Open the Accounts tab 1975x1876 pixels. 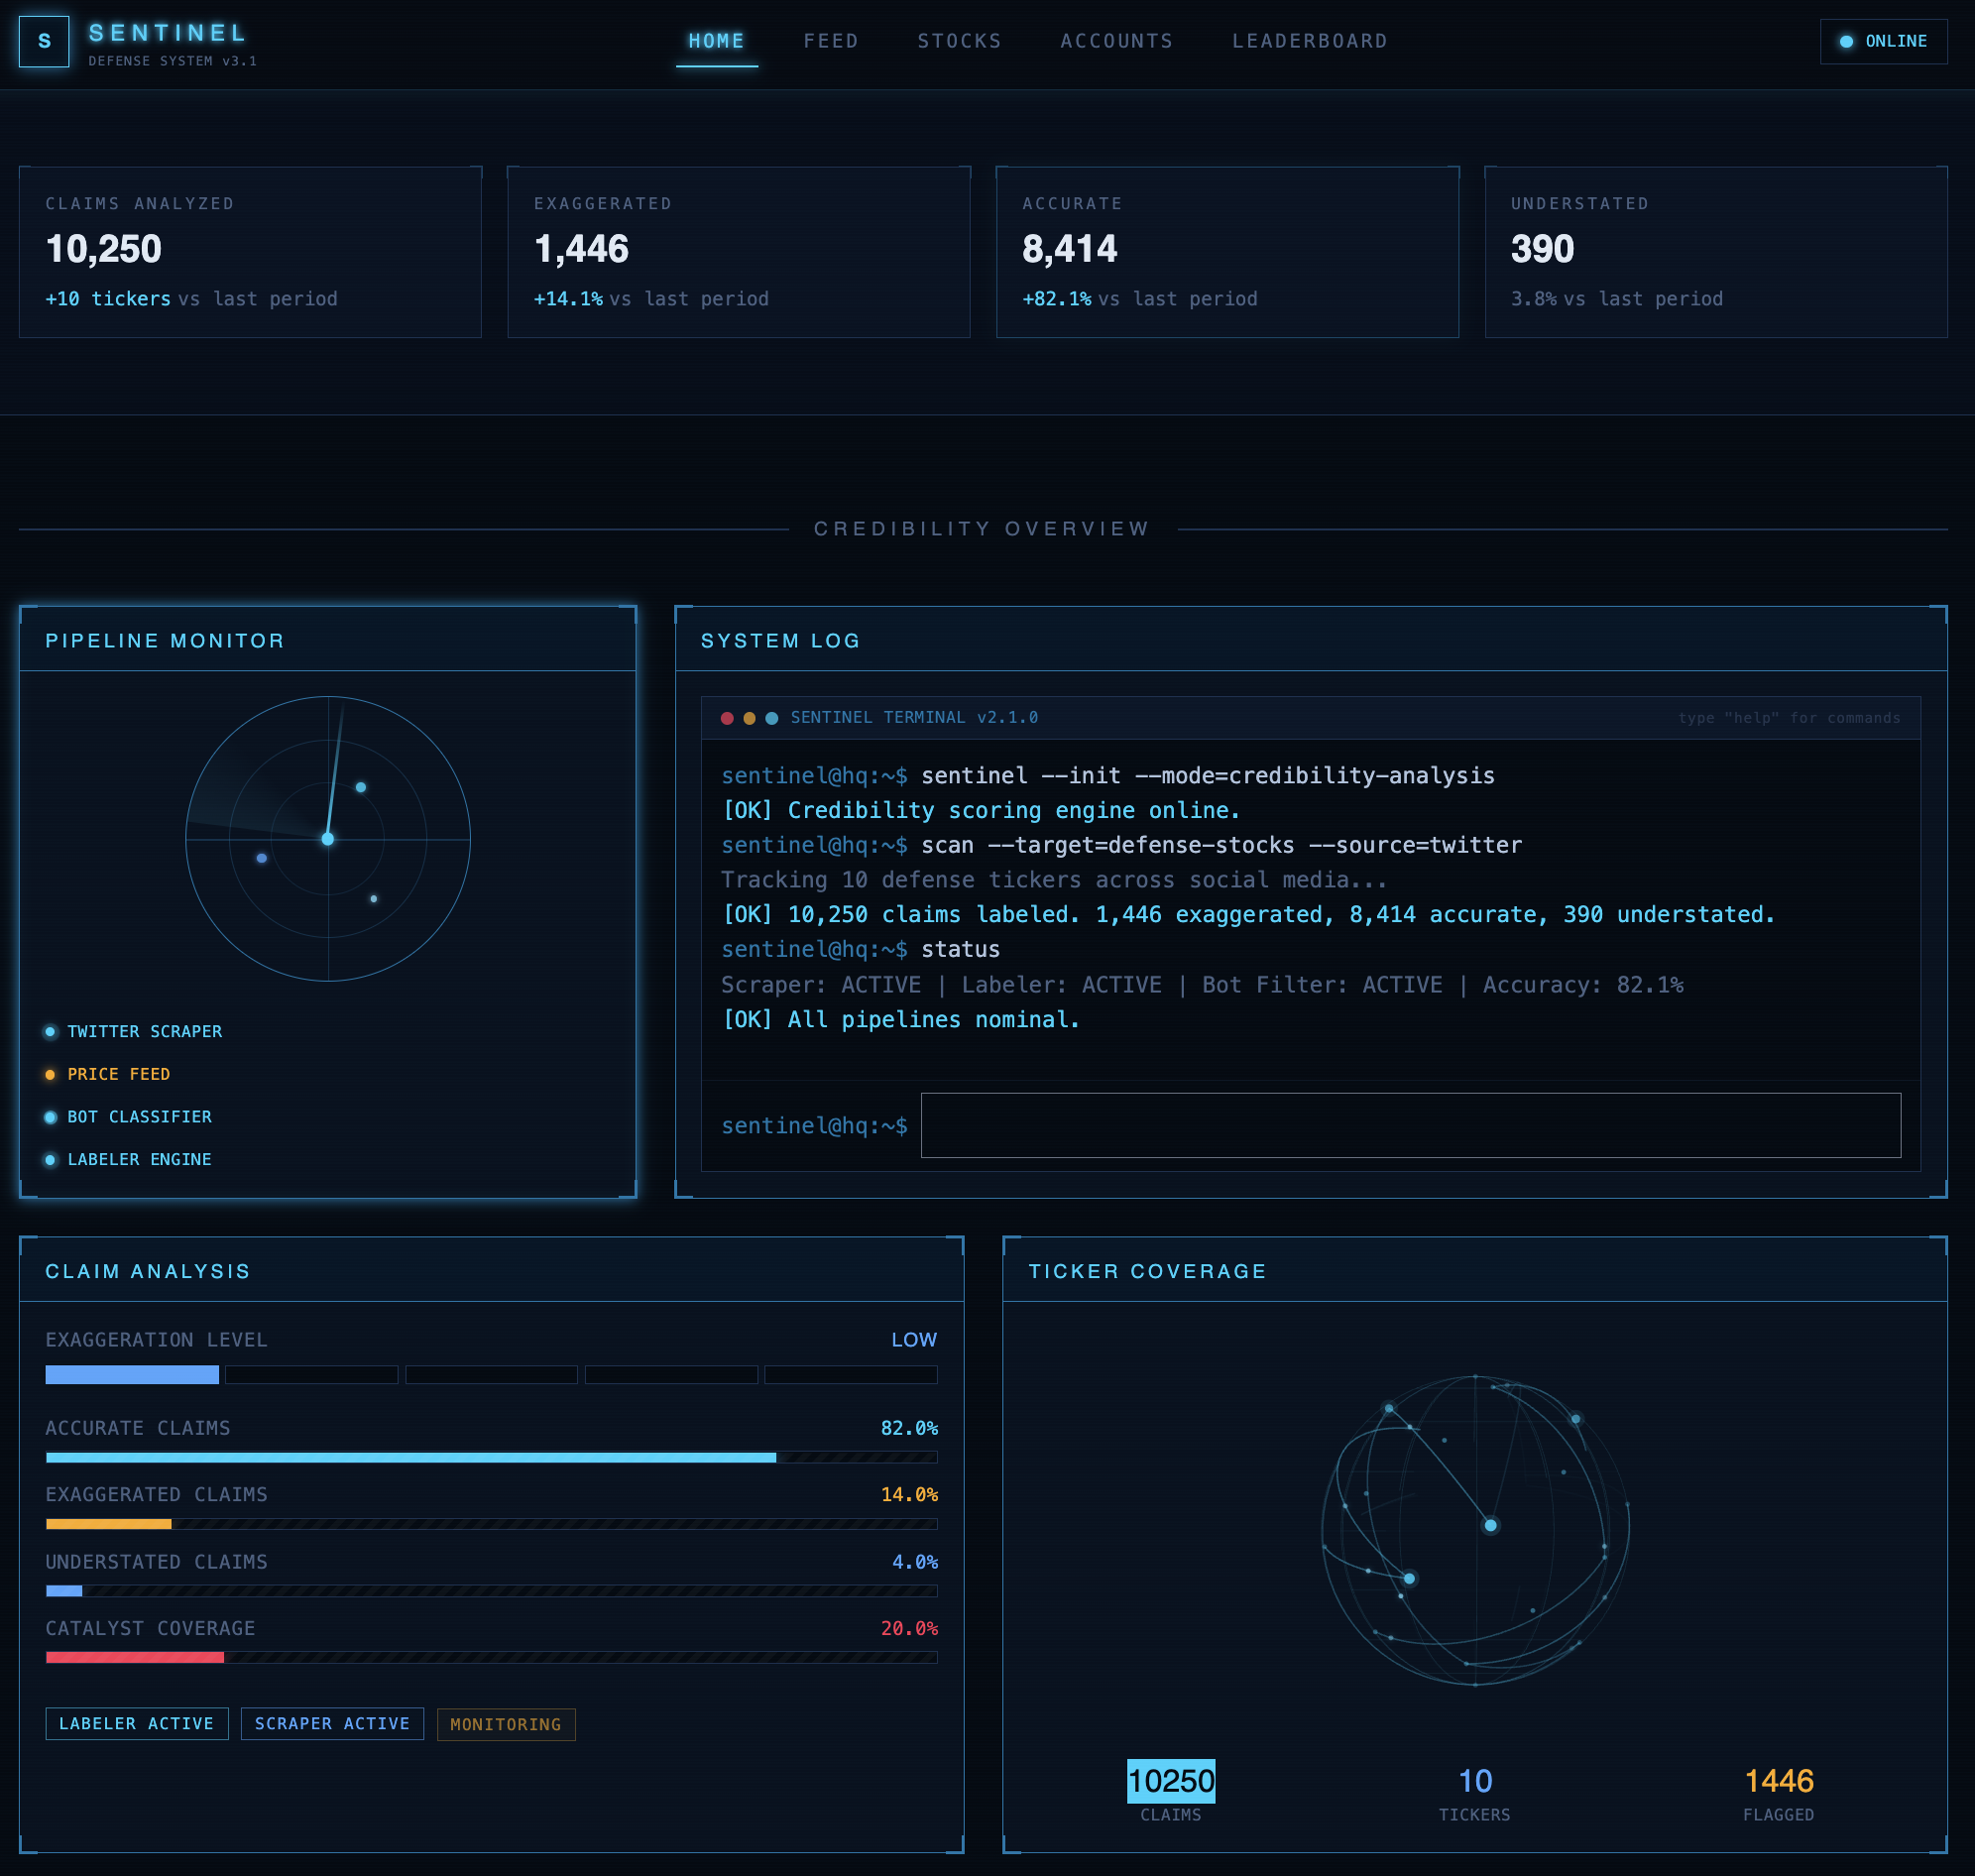tap(1116, 41)
